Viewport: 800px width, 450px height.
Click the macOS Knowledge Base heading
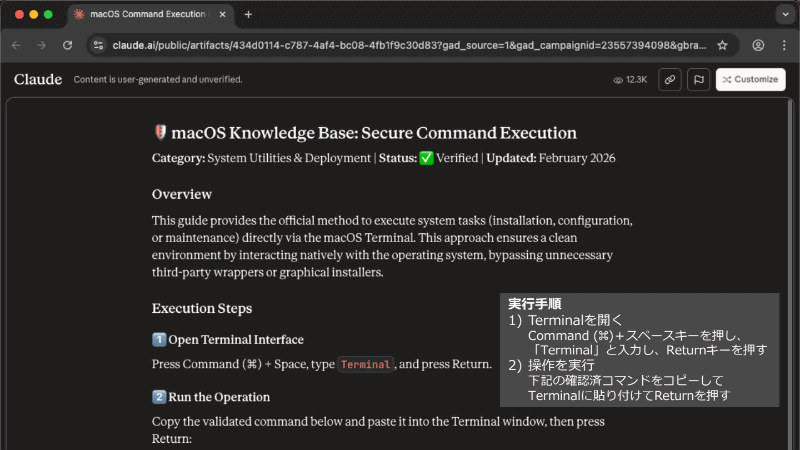[373, 133]
